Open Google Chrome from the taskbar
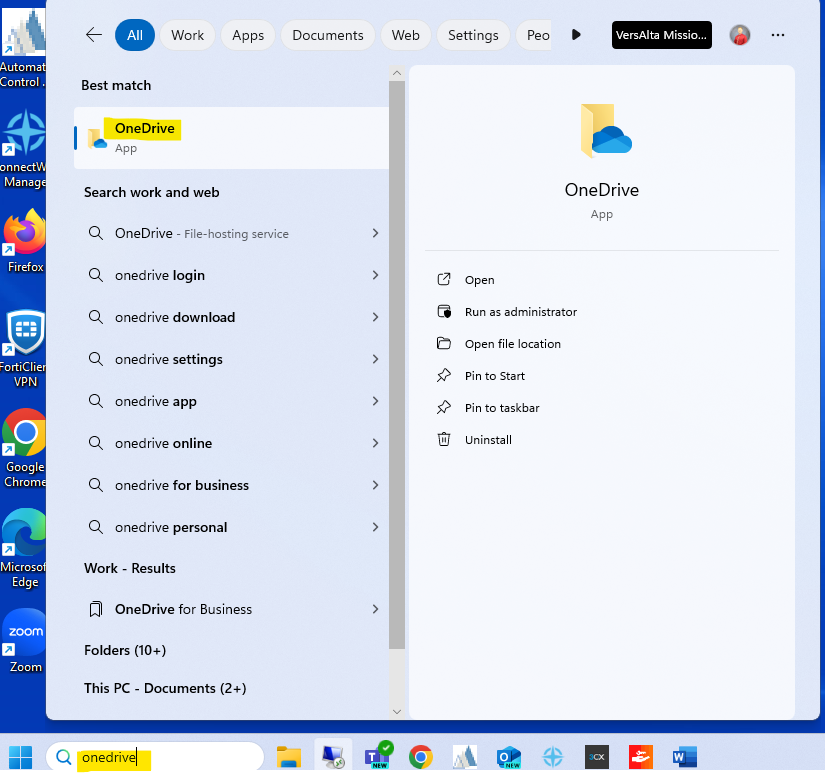This screenshot has width=825, height=773. [x=421, y=757]
